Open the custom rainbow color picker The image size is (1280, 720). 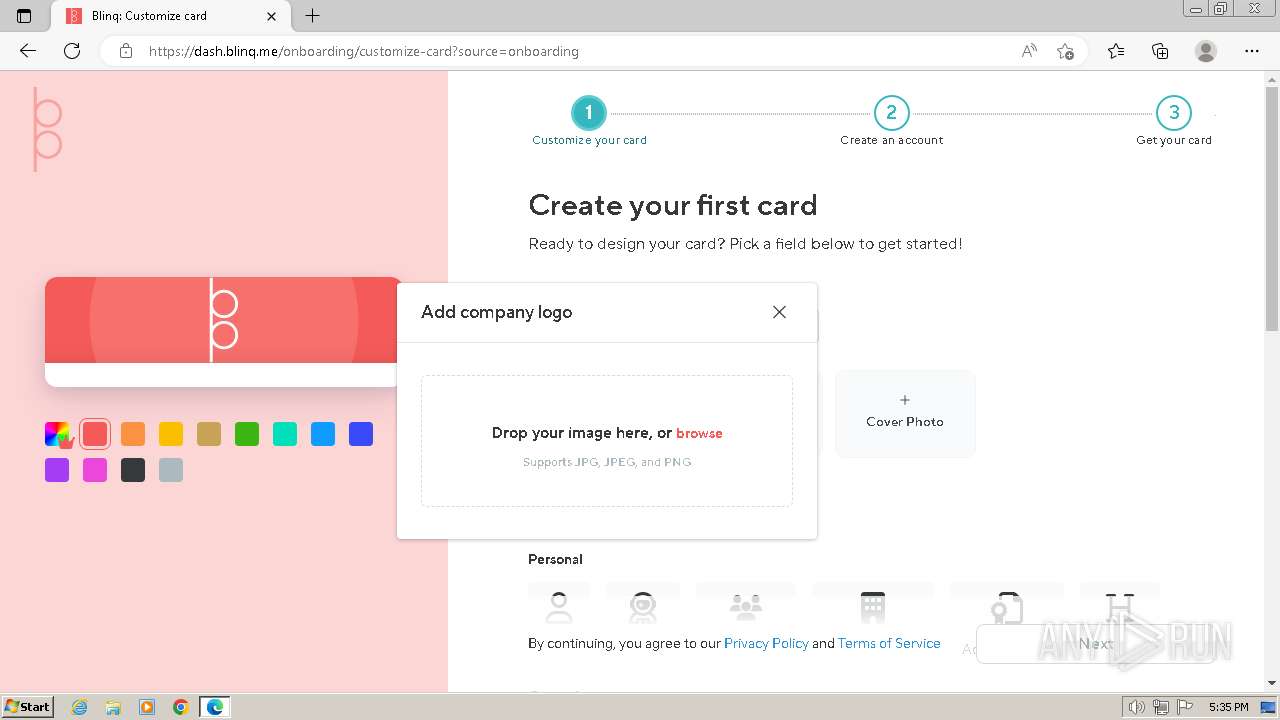pos(57,434)
